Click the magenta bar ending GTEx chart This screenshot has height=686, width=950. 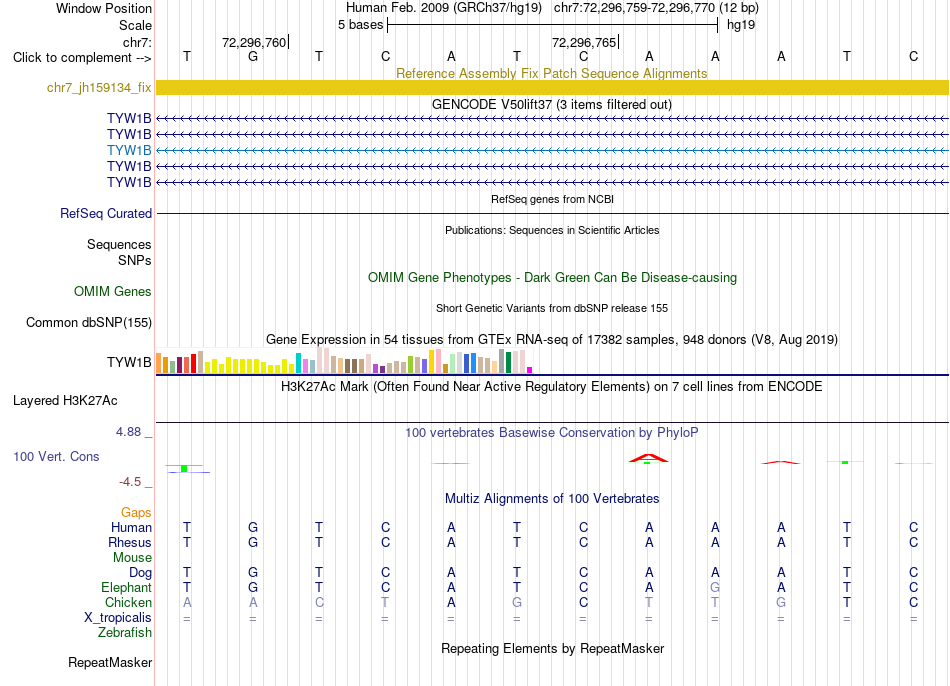pos(530,370)
